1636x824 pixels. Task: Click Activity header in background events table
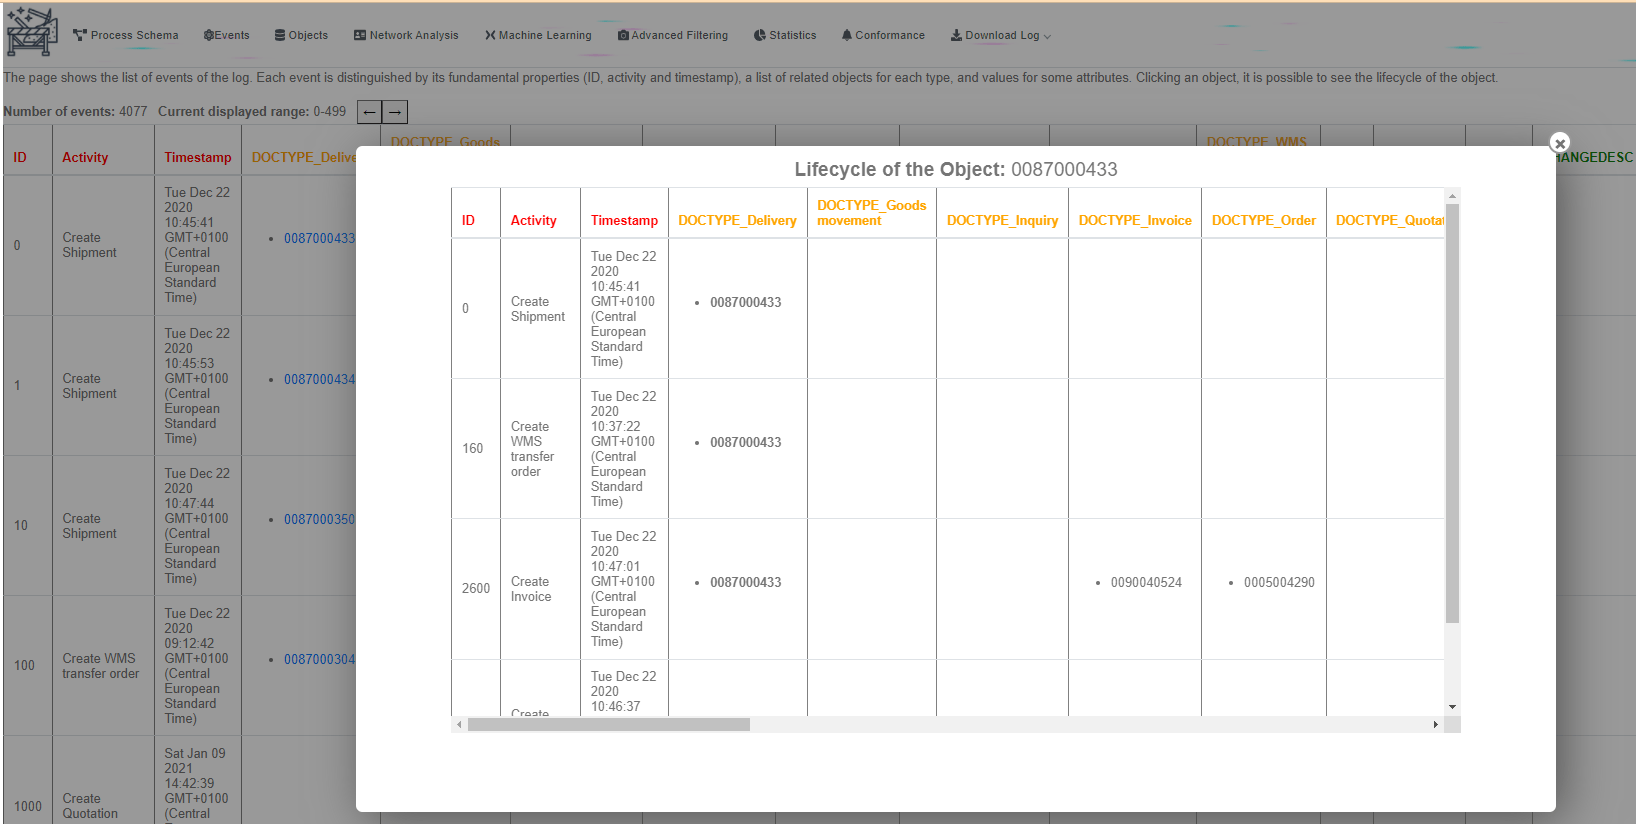85,157
